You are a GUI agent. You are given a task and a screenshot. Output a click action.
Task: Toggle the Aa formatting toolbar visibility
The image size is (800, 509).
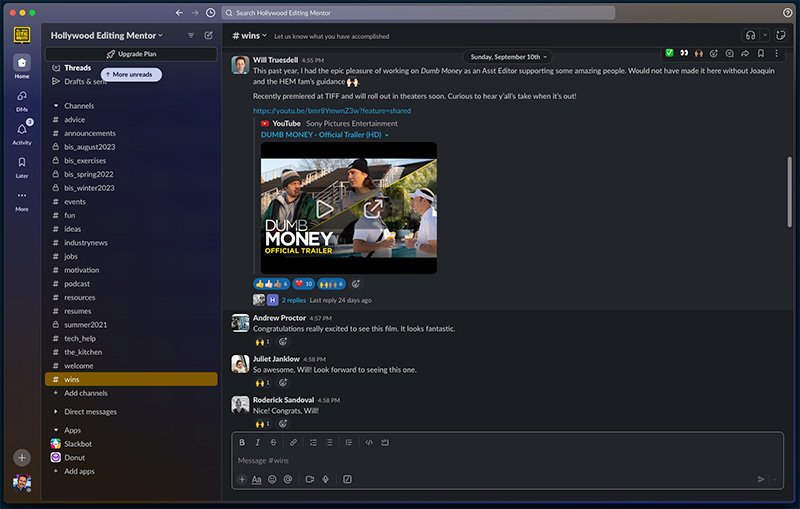[257, 479]
